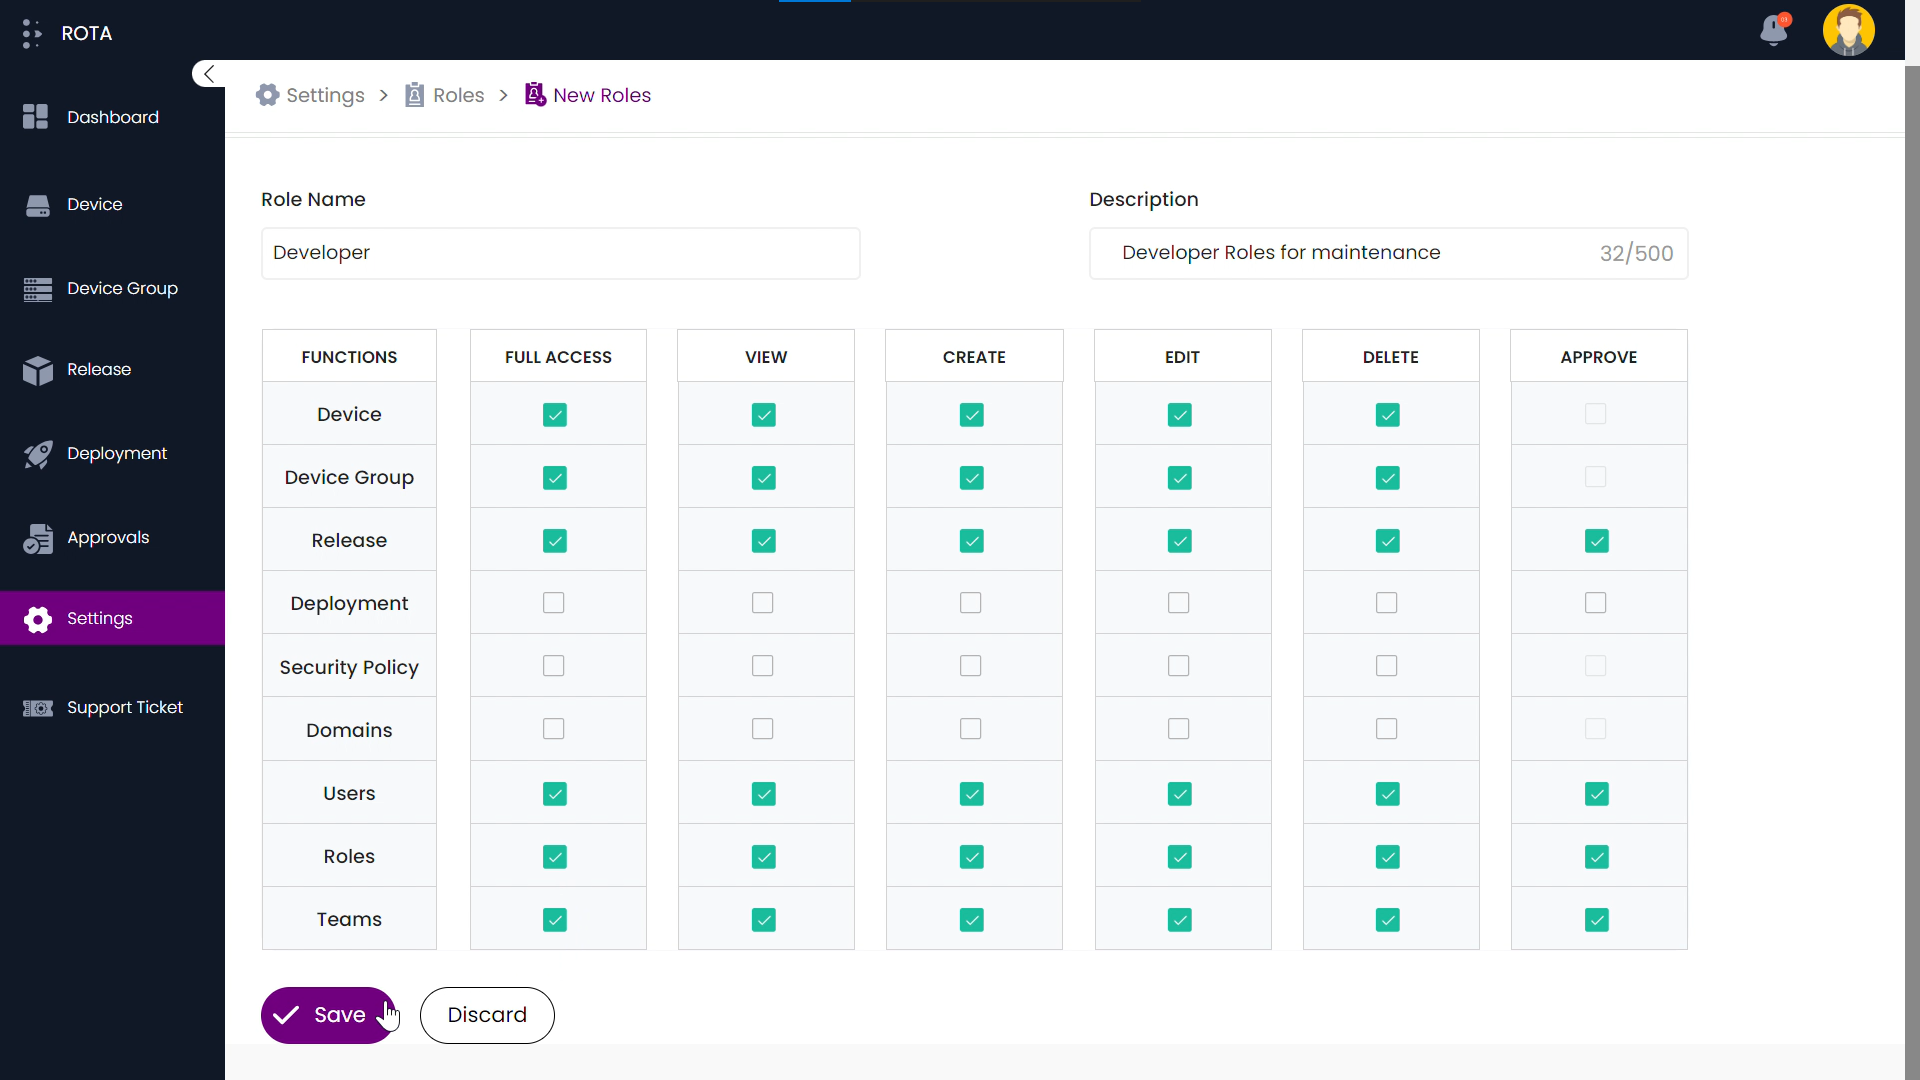The width and height of the screenshot is (1920, 1080).
Task: Navigate to Roles breadcrumb link
Action: point(460,95)
